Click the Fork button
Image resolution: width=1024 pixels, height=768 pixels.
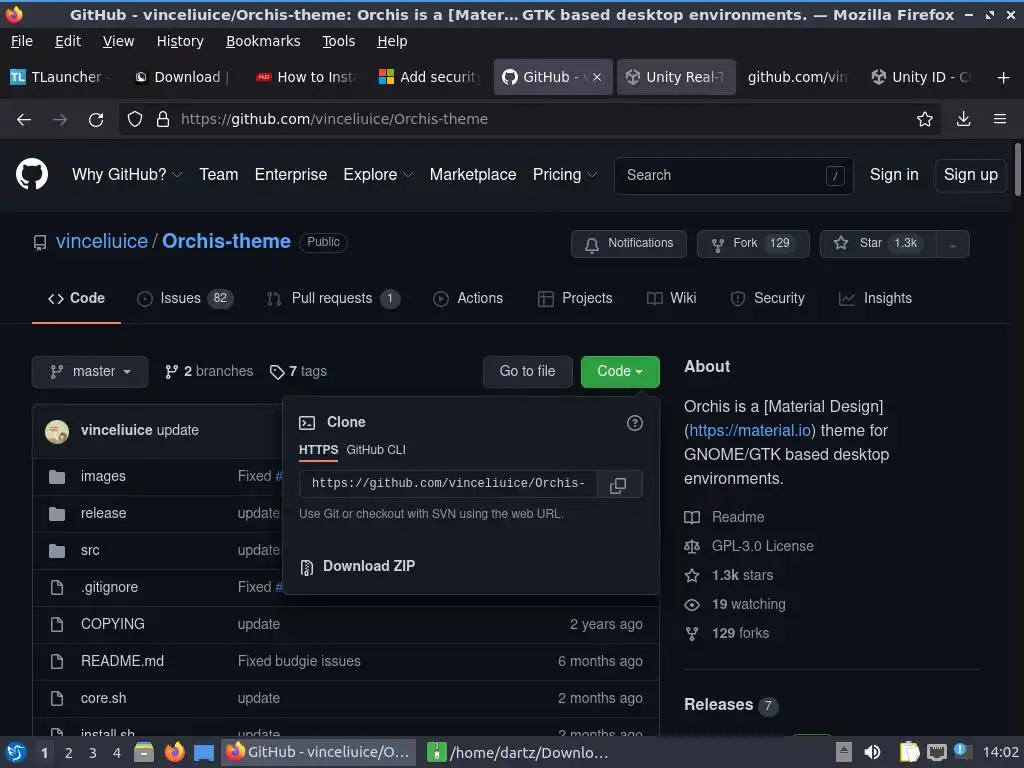[753, 244]
